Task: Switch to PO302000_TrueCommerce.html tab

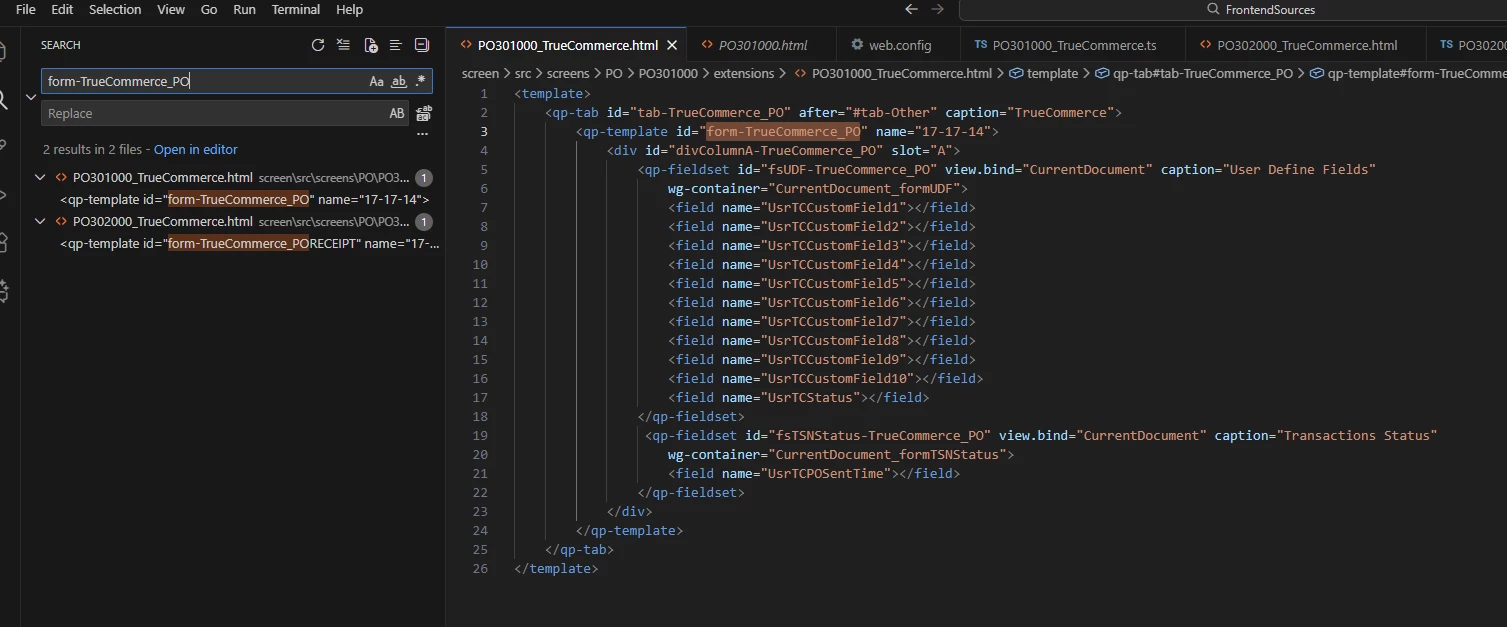Action: click(x=1306, y=45)
